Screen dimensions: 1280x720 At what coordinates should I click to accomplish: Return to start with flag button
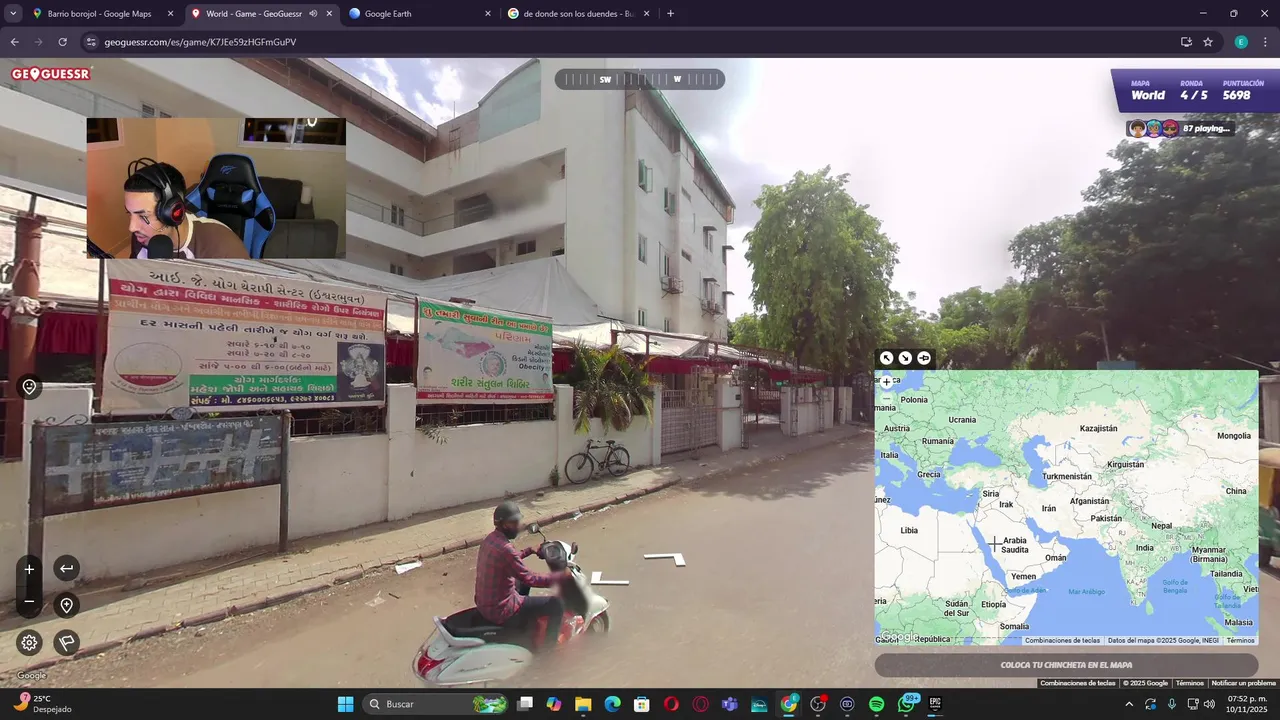point(66,642)
